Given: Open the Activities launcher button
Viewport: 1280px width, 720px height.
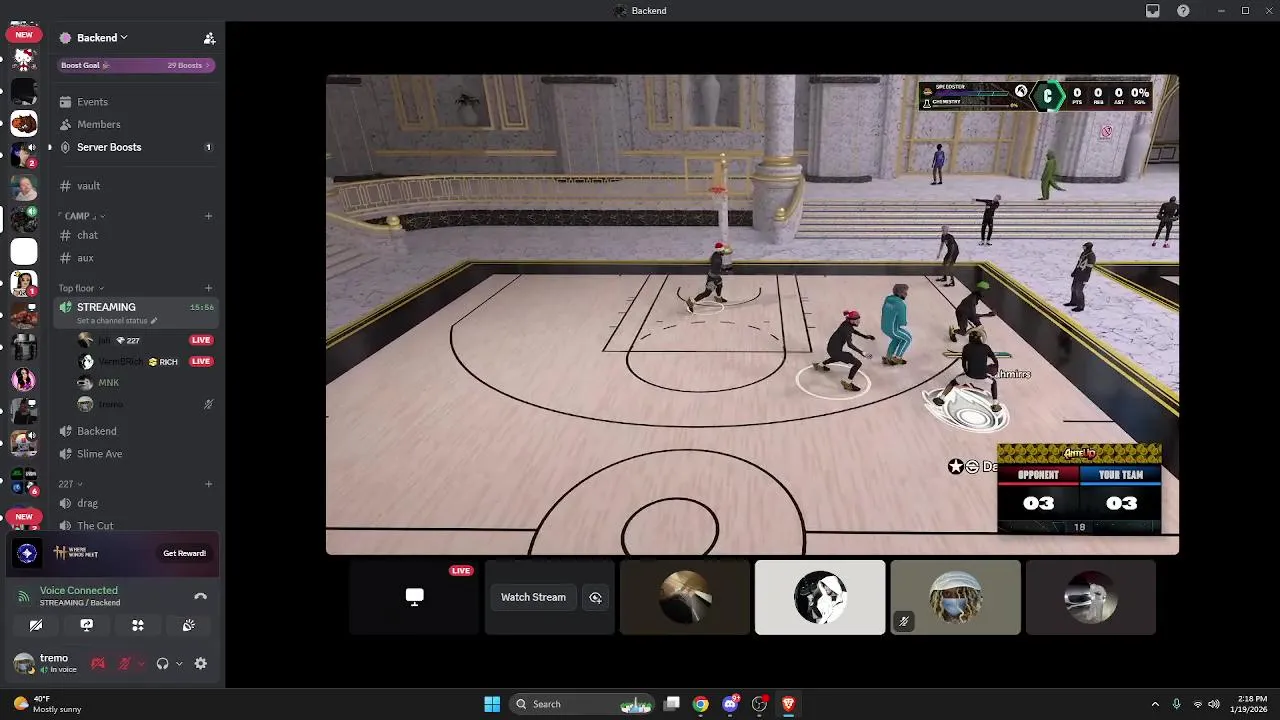Looking at the screenshot, I should click(138, 625).
